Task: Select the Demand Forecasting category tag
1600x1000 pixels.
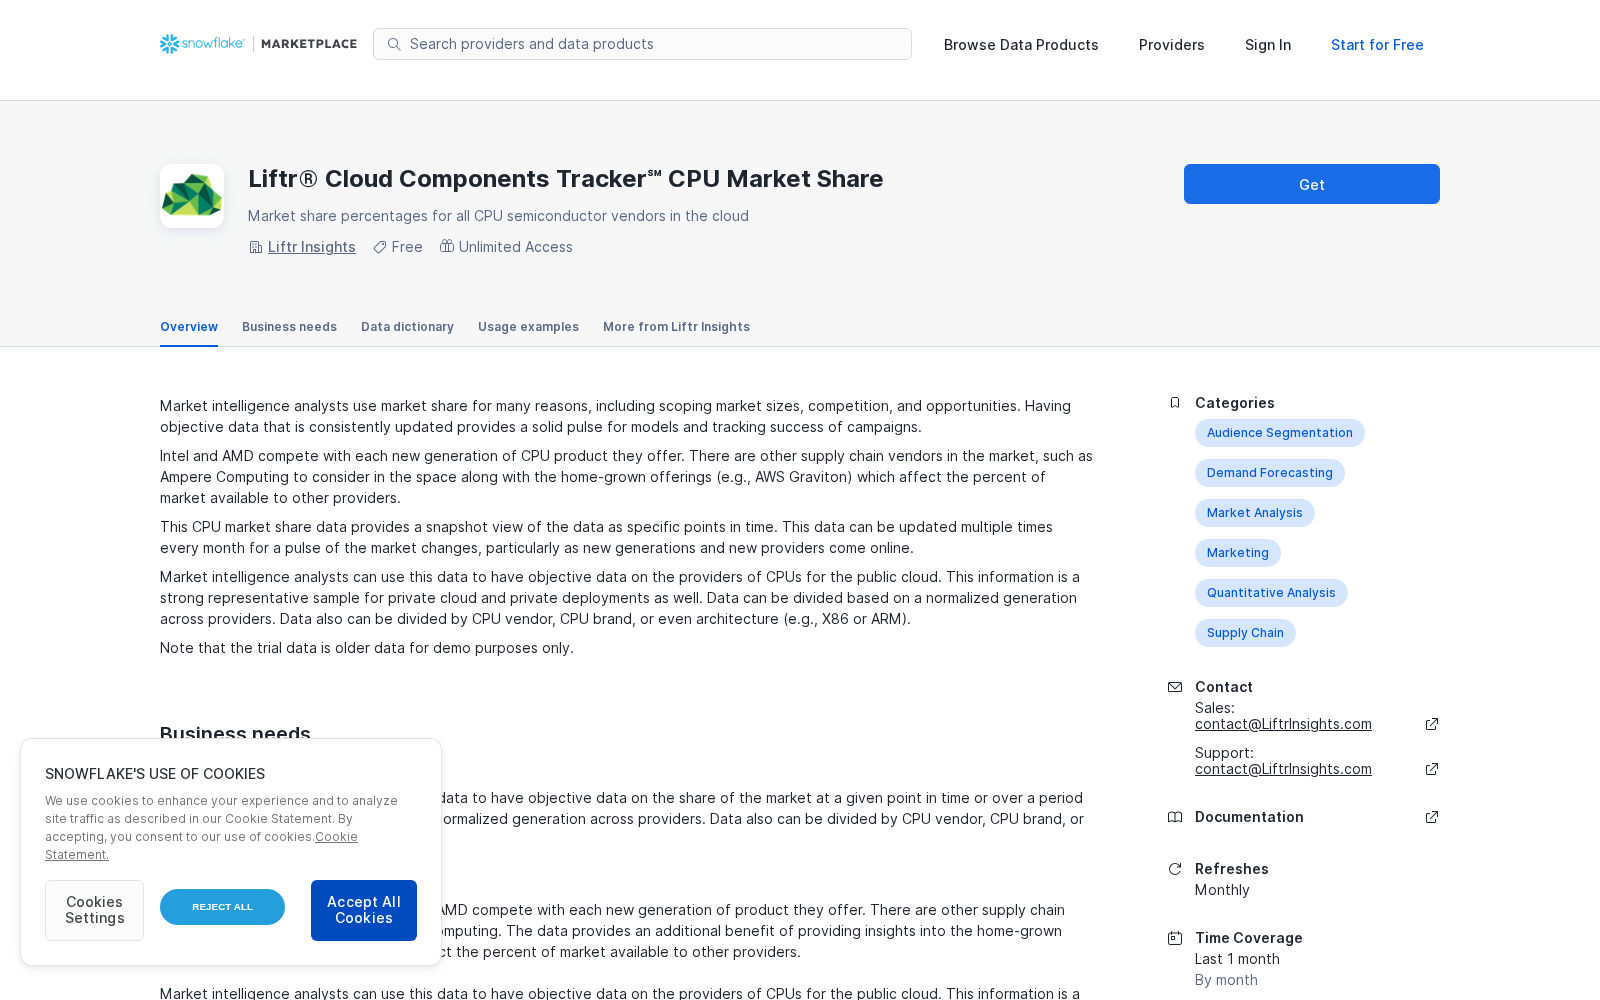Action: (1270, 473)
